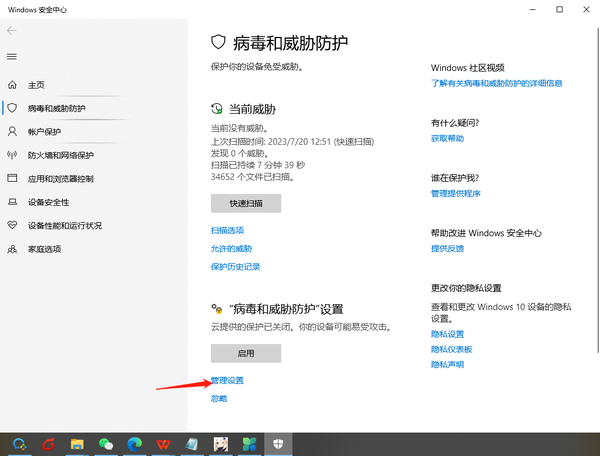Open 允许的威胁 allowed threats link
Screen dimensions: 600x456
(231, 248)
